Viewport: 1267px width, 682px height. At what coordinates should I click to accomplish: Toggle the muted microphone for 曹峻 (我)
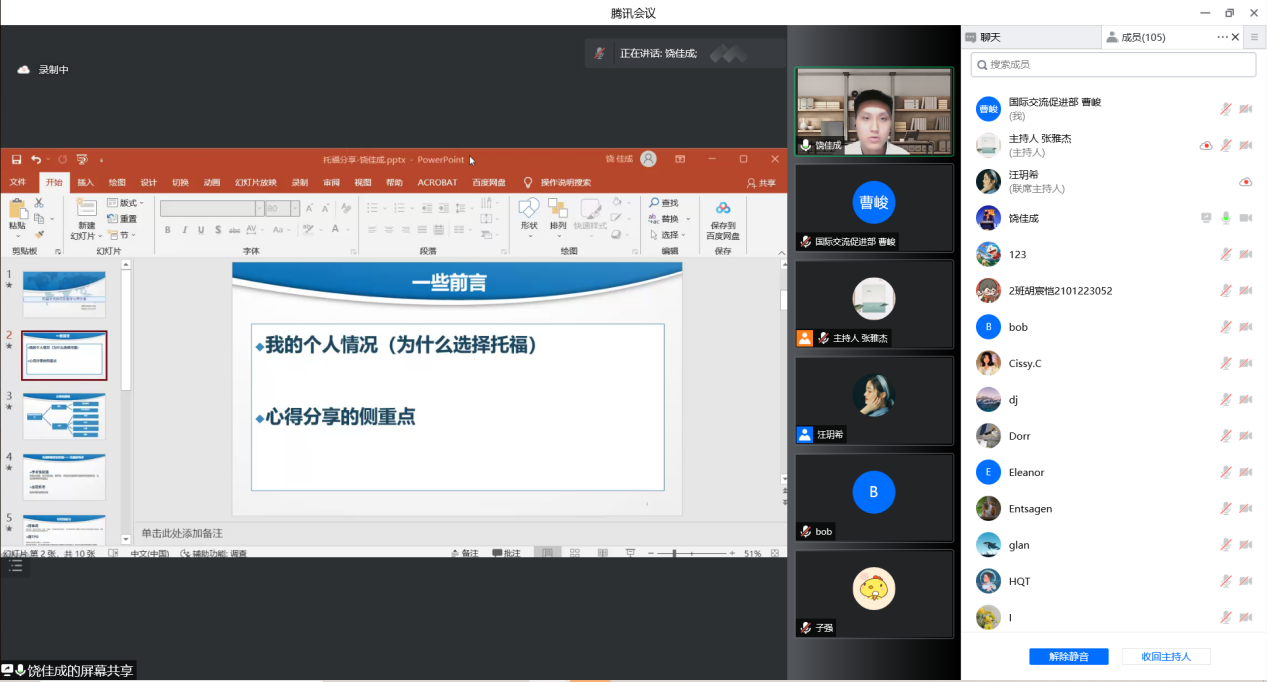tap(1225, 109)
